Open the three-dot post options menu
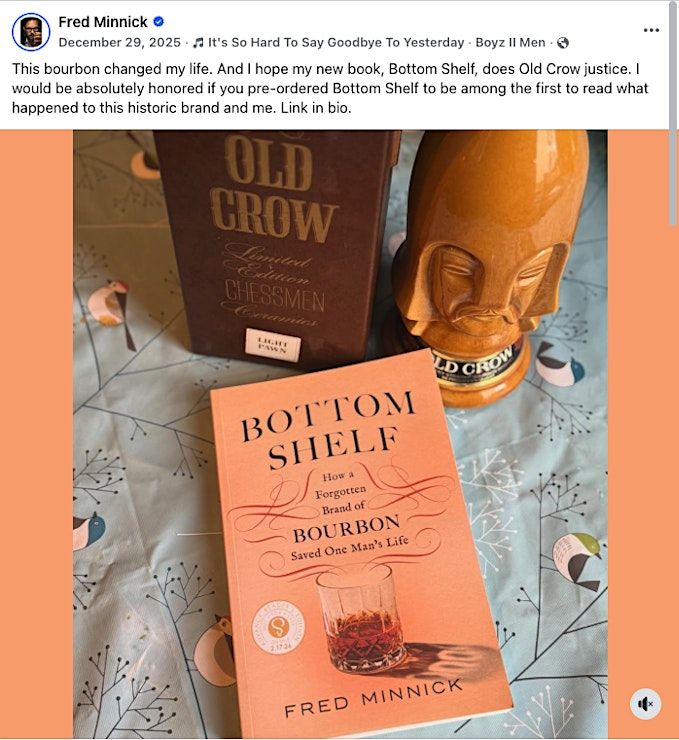679x740 pixels. (651, 30)
